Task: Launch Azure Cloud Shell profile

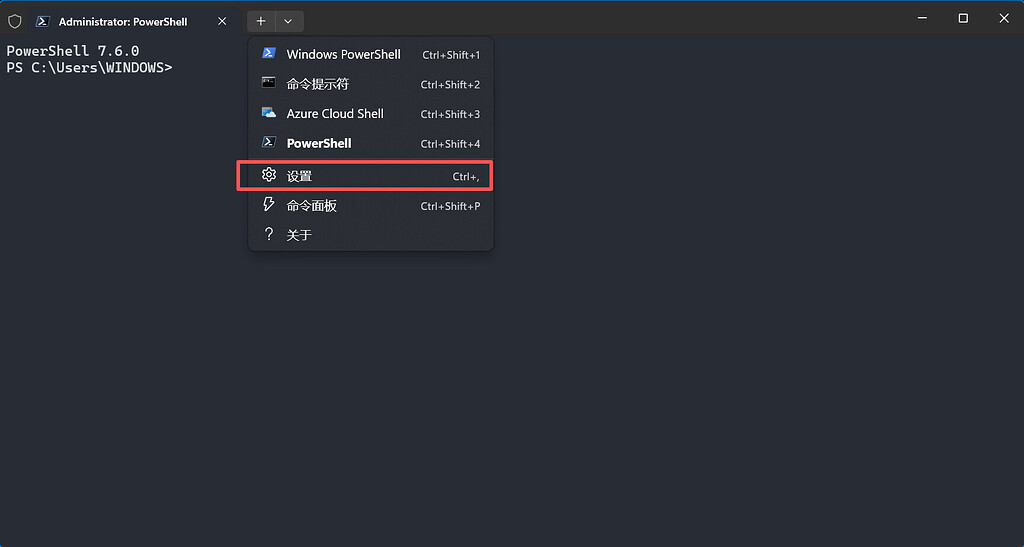Action: (x=371, y=114)
